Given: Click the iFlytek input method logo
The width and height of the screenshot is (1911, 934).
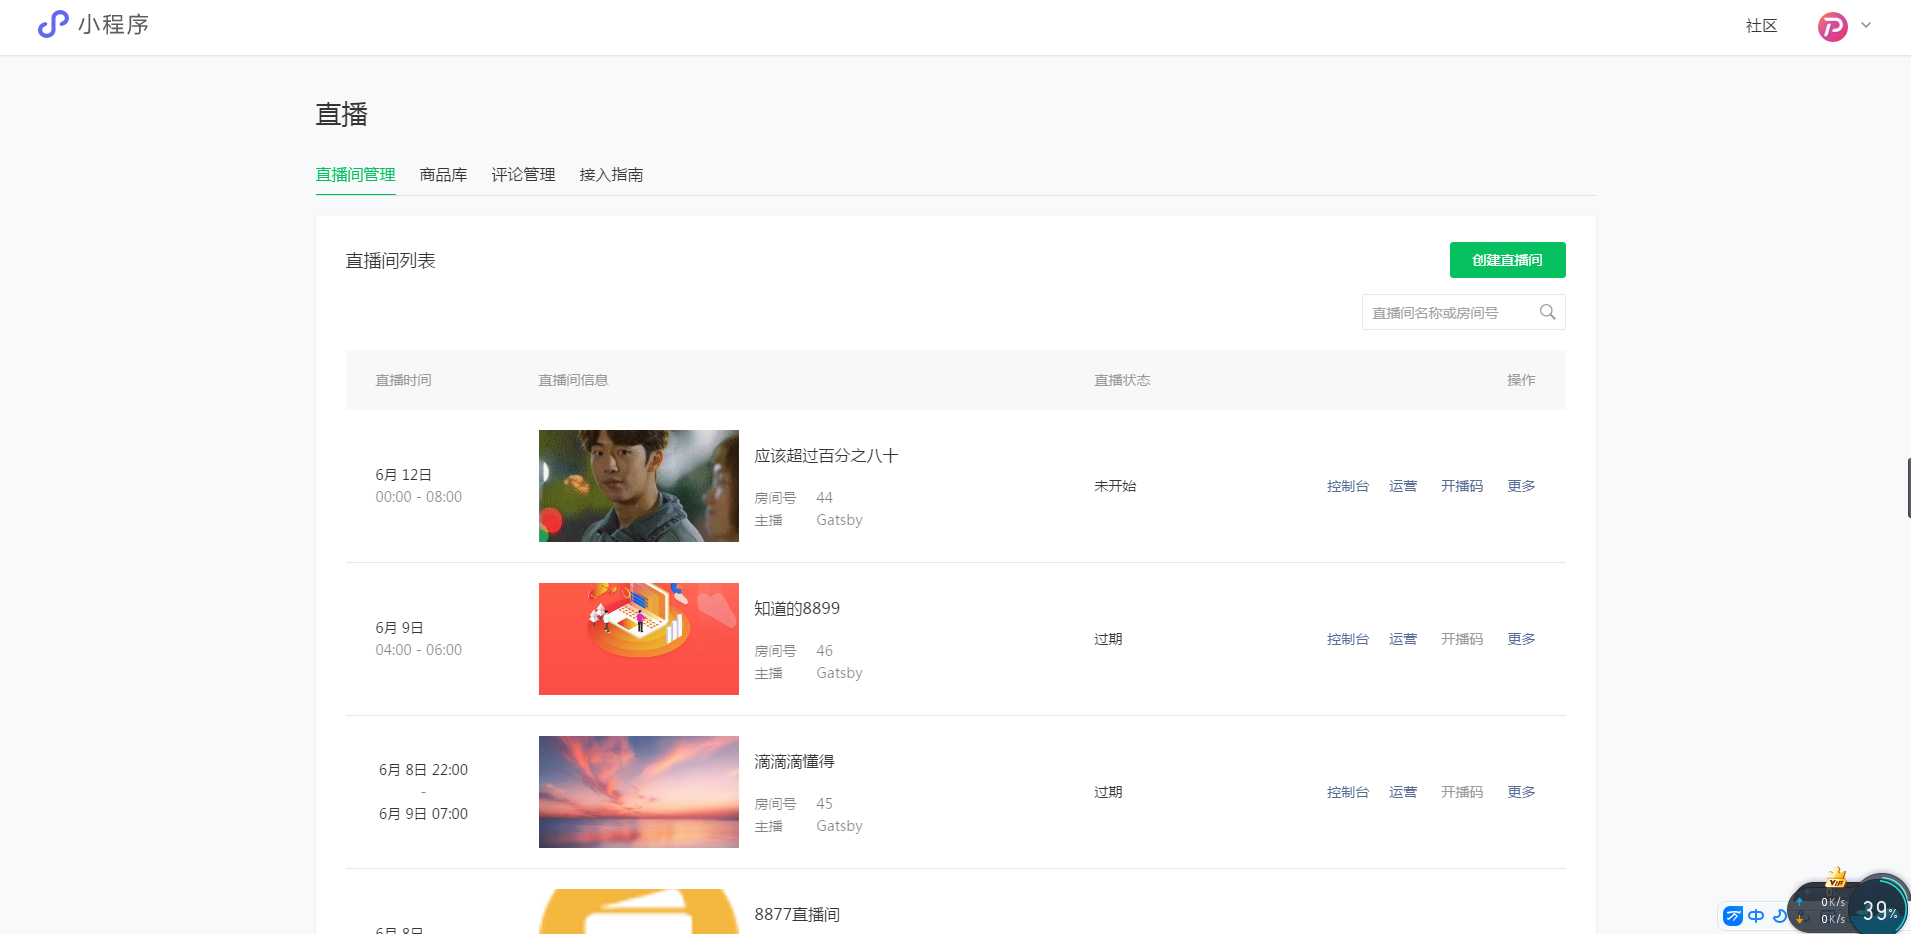Looking at the screenshot, I should (x=1733, y=915).
